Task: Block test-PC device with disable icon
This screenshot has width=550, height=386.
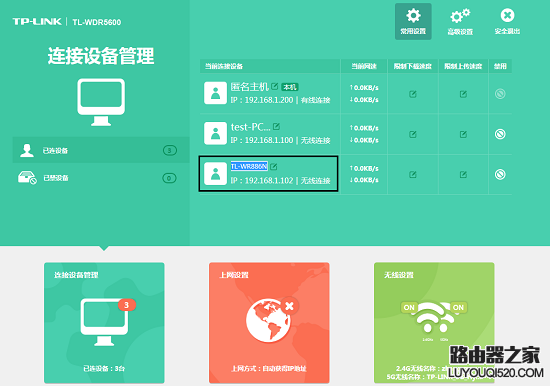Action: [x=500, y=134]
